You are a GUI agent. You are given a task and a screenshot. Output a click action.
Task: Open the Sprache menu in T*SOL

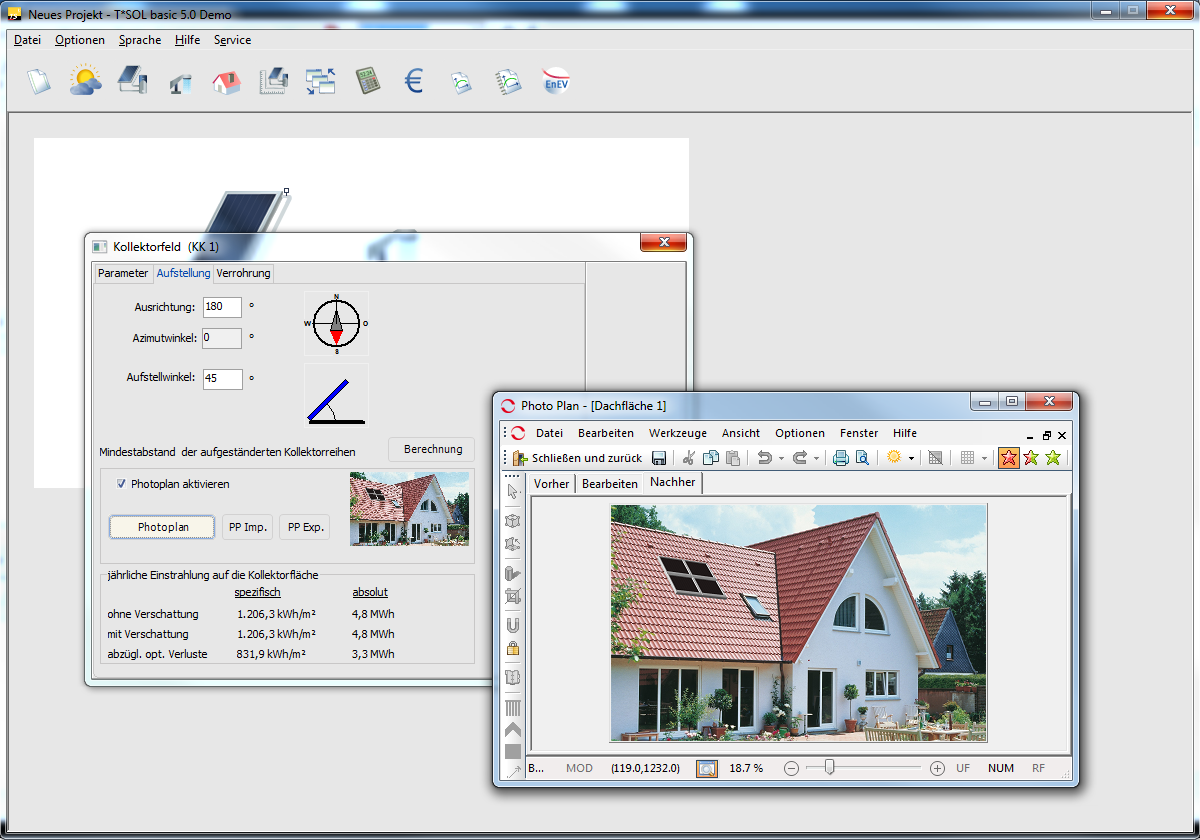(x=140, y=40)
